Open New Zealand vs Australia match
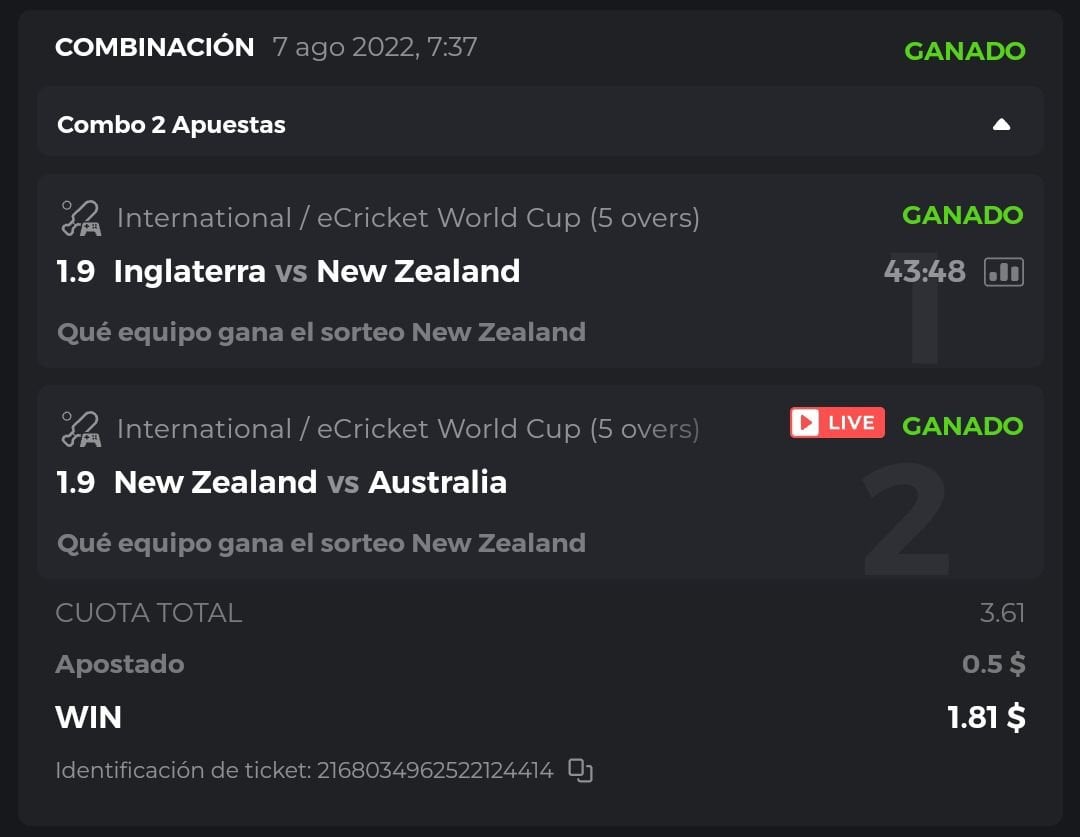Screen dimensions: 1080x837 (310, 482)
